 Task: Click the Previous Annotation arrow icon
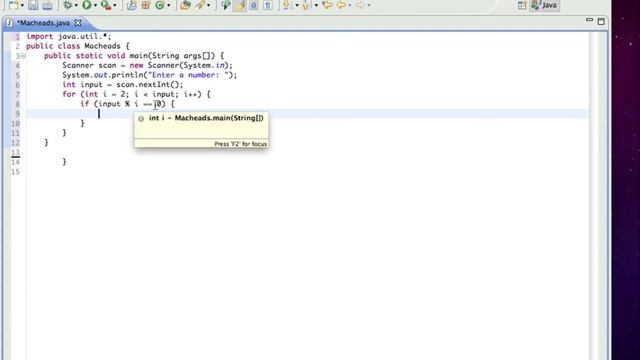[306, 5]
